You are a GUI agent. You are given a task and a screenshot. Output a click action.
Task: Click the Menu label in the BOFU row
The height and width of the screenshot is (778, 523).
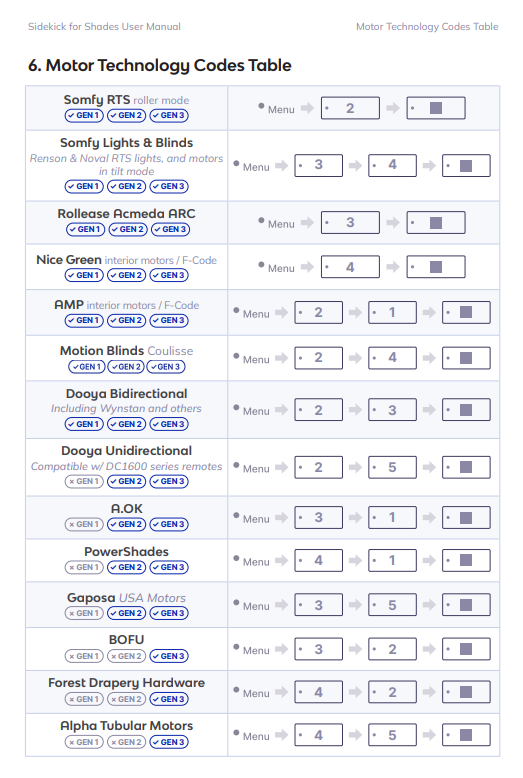coord(256,650)
